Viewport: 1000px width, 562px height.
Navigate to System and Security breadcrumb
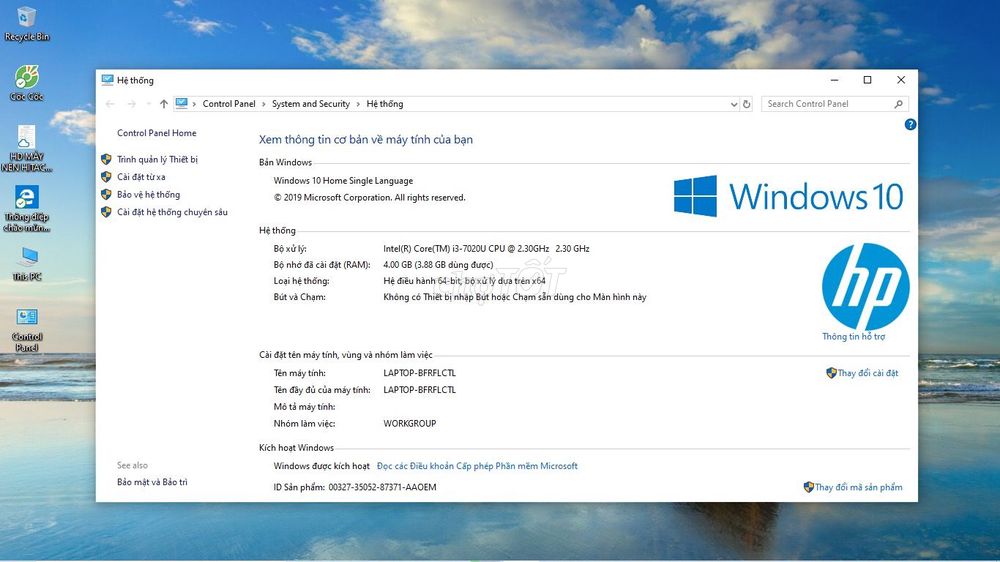[x=311, y=104]
